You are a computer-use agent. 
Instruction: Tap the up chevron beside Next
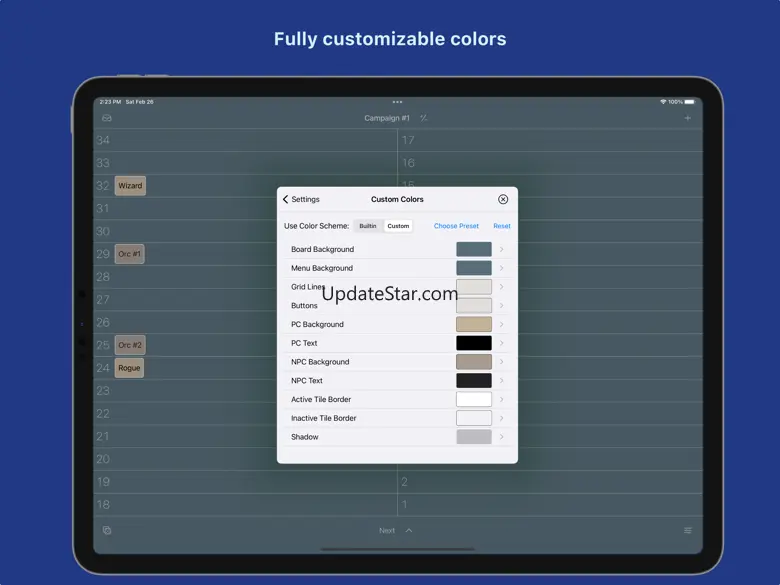click(x=409, y=530)
